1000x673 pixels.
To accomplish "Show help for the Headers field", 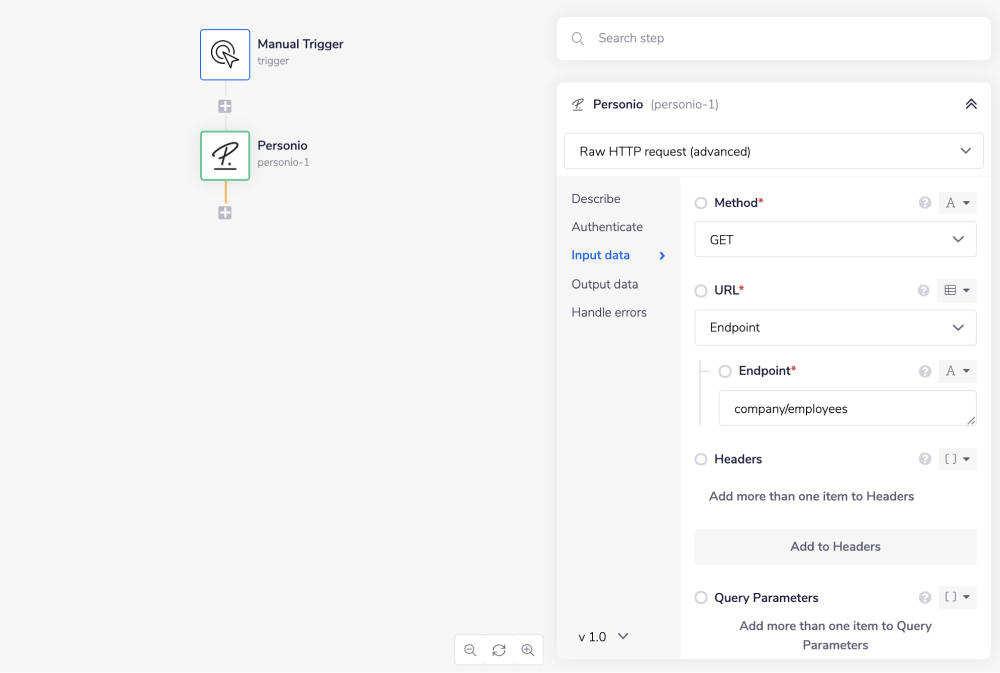I will [x=925, y=459].
